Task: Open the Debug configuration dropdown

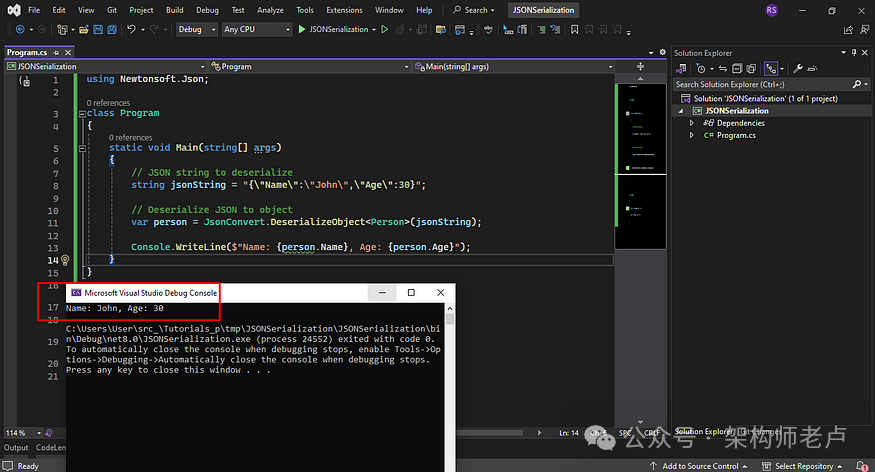Action: [197, 30]
